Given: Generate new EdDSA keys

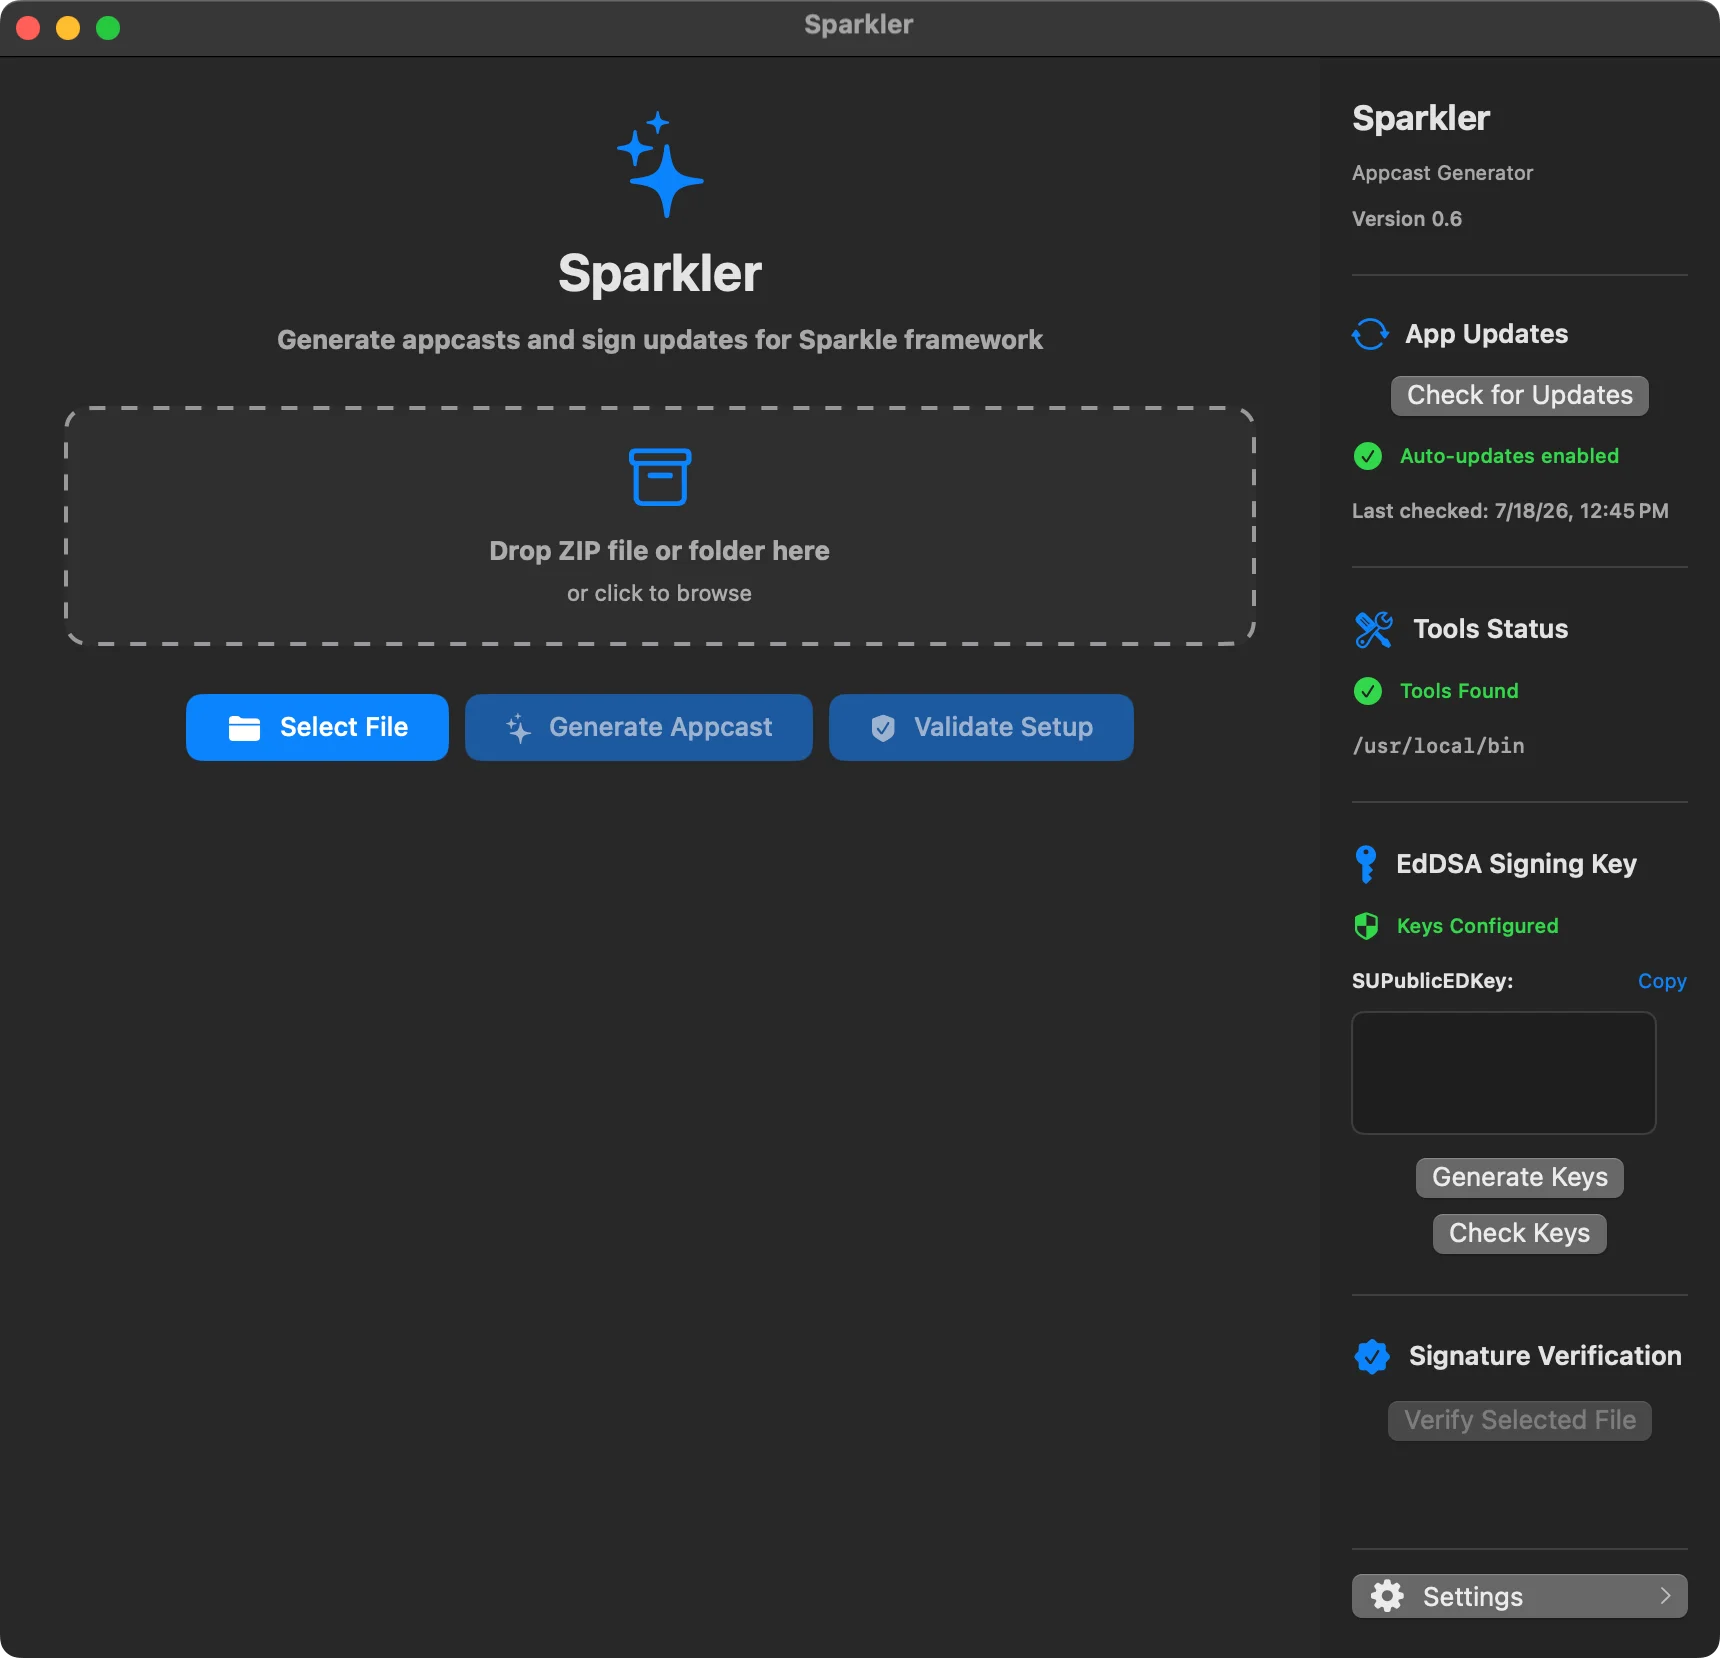Looking at the screenshot, I should [x=1520, y=1177].
